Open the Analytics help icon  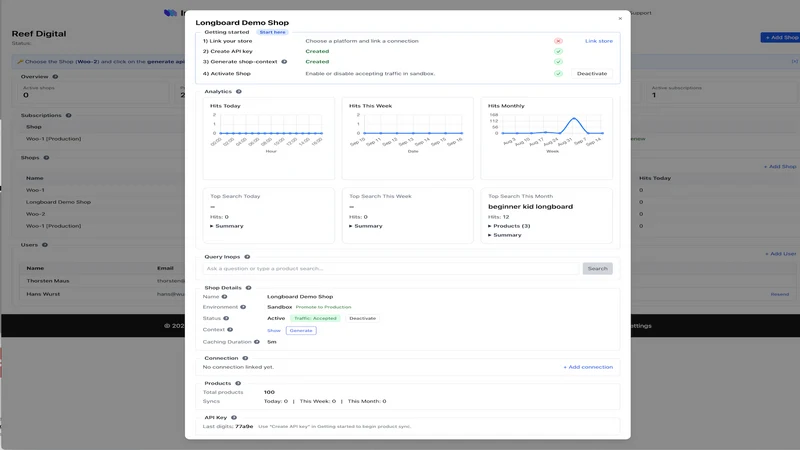coord(238,91)
